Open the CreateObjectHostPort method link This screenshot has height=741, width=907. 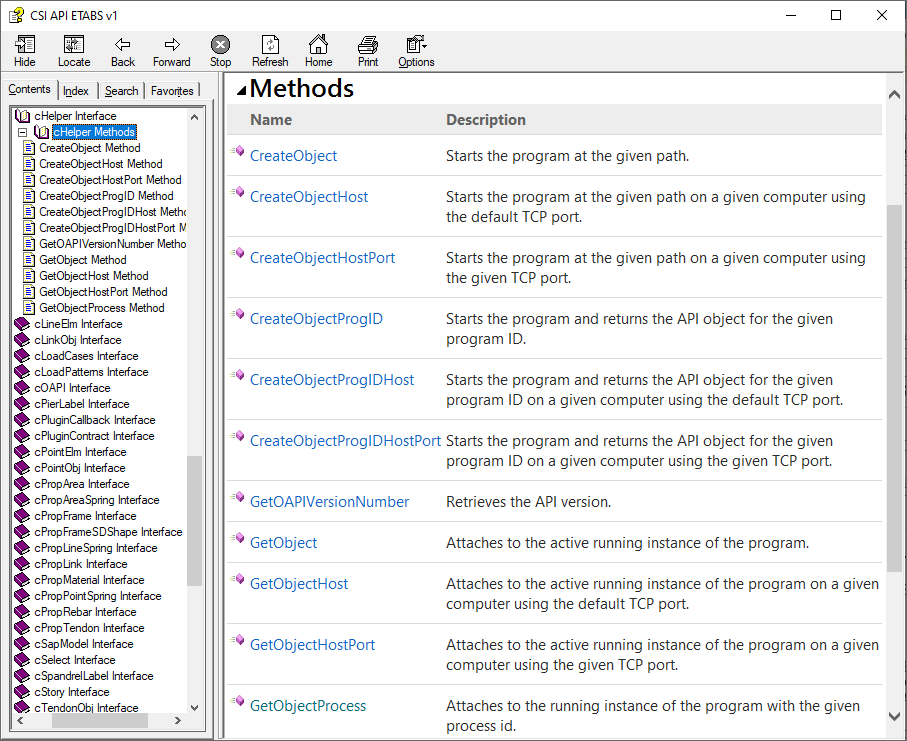322,258
